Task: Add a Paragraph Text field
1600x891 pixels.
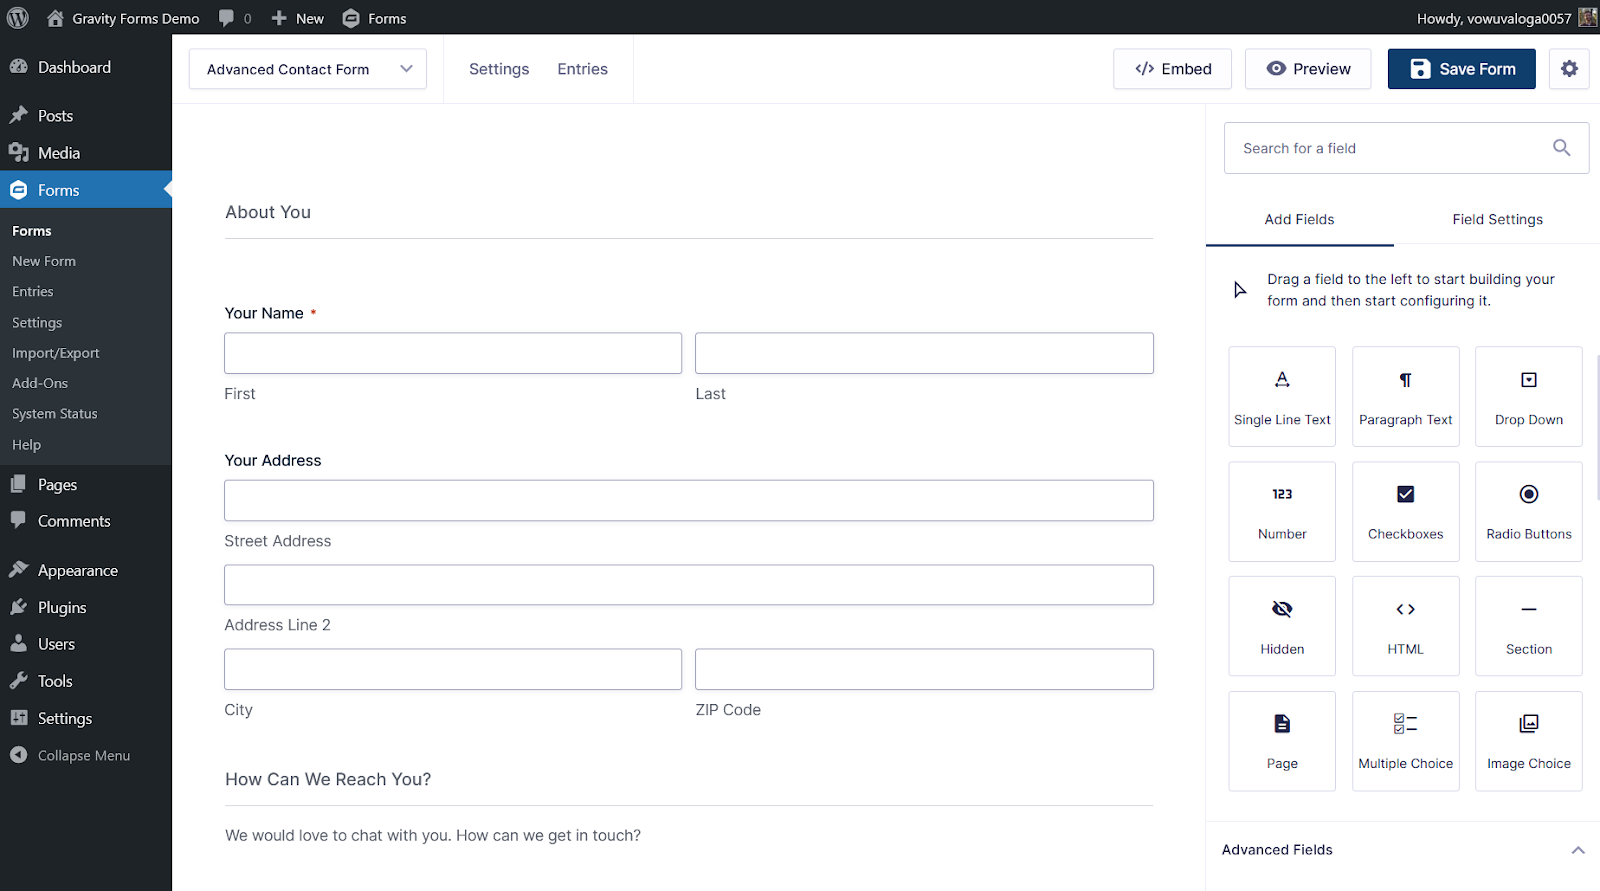Action: coord(1405,396)
